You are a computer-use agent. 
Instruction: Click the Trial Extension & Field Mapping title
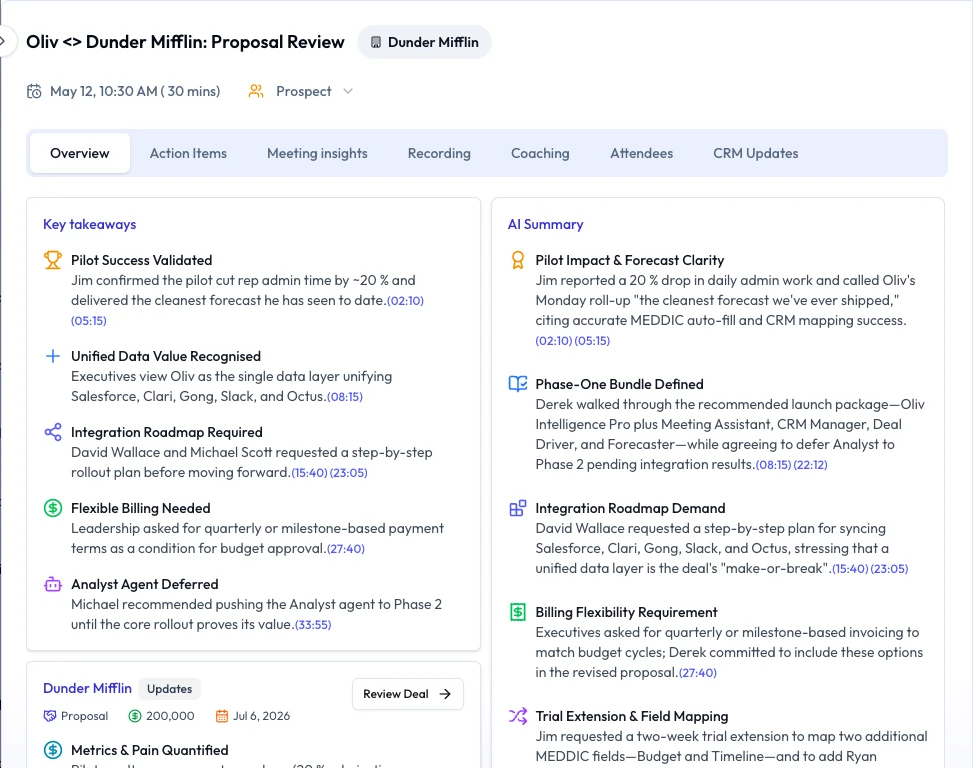coord(632,717)
